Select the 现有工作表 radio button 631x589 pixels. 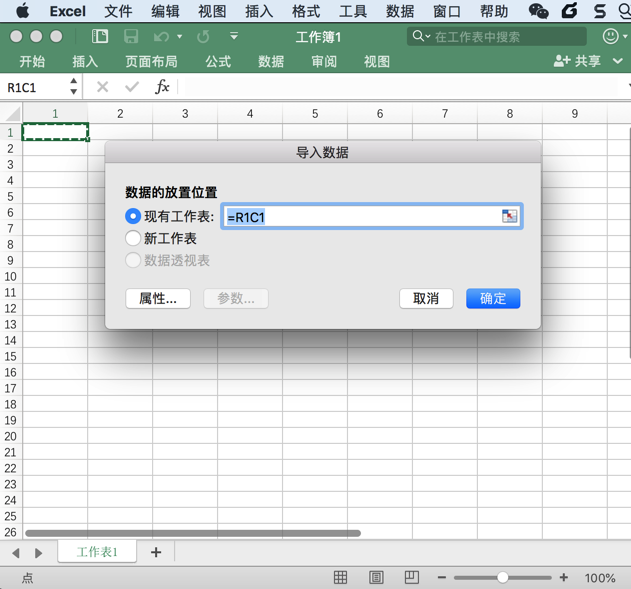(x=133, y=216)
